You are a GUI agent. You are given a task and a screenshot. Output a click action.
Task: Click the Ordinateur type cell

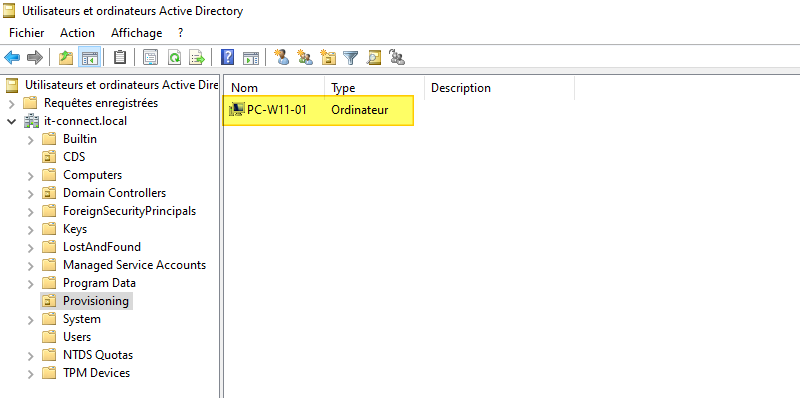[x=360, y=110]
